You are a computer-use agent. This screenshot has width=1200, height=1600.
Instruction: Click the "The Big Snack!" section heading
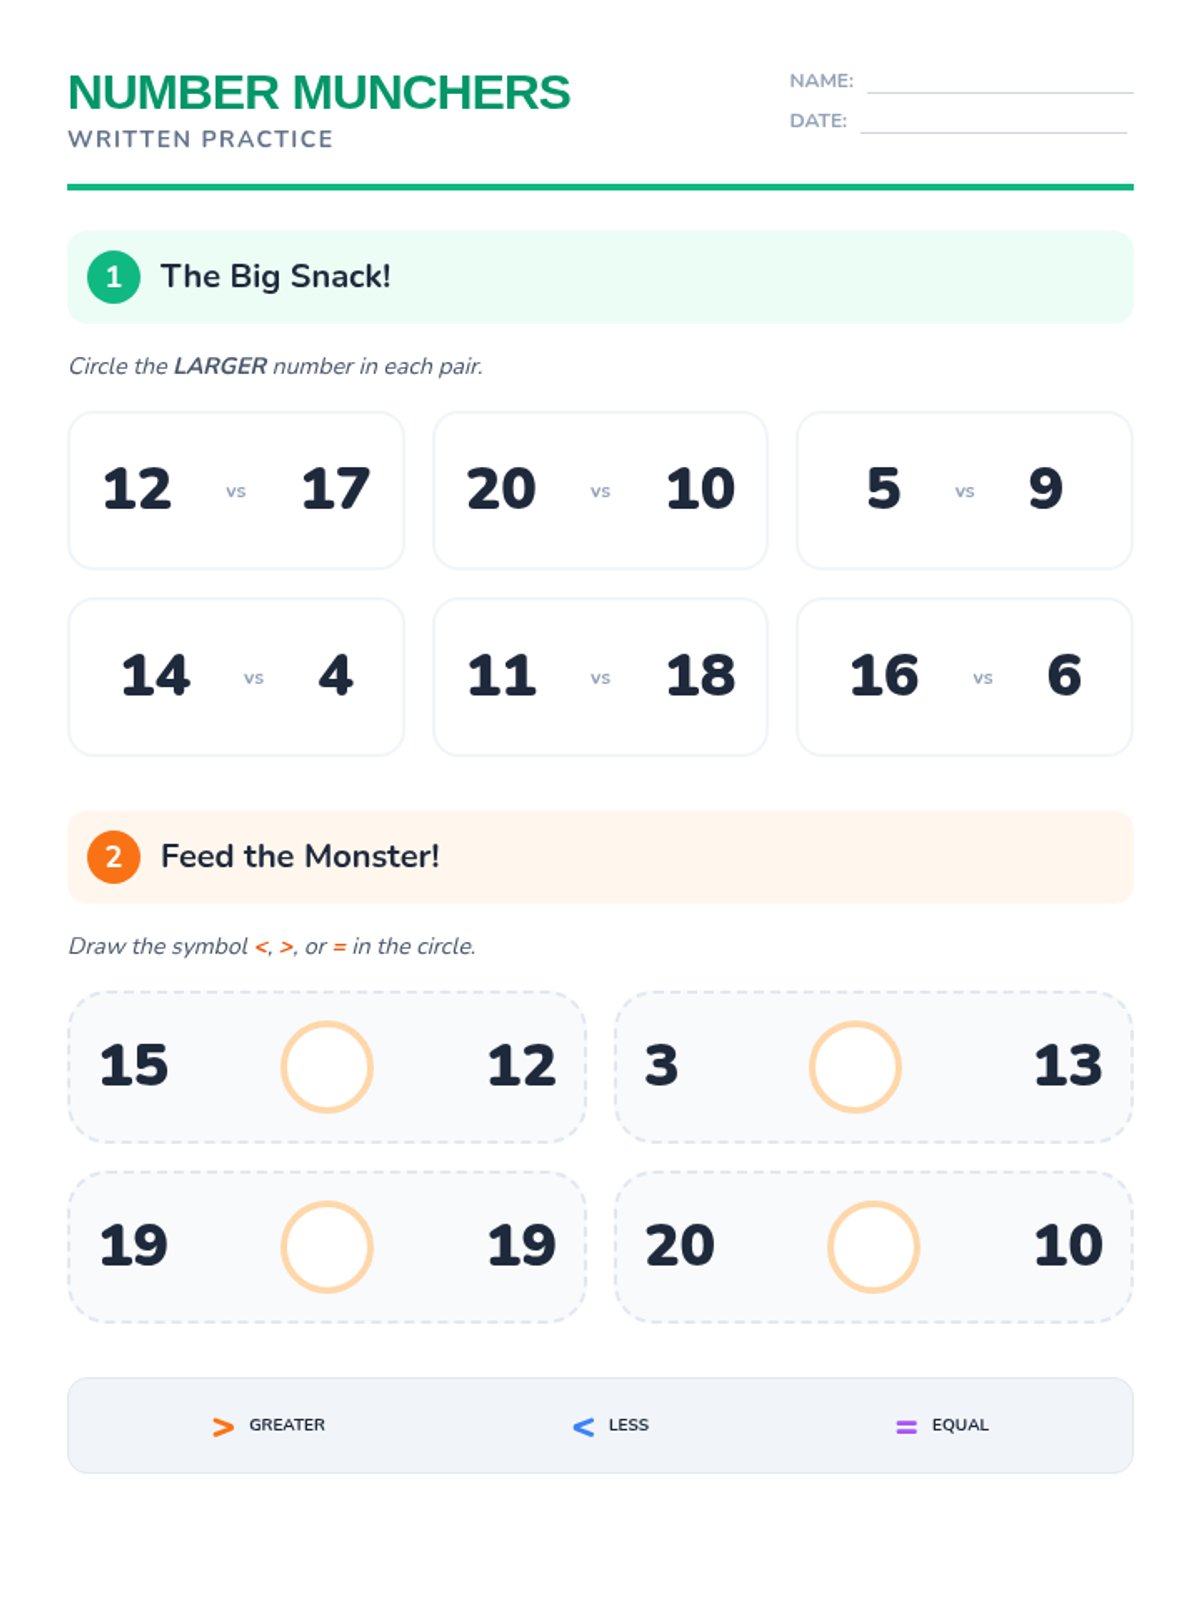click(275, 277)
